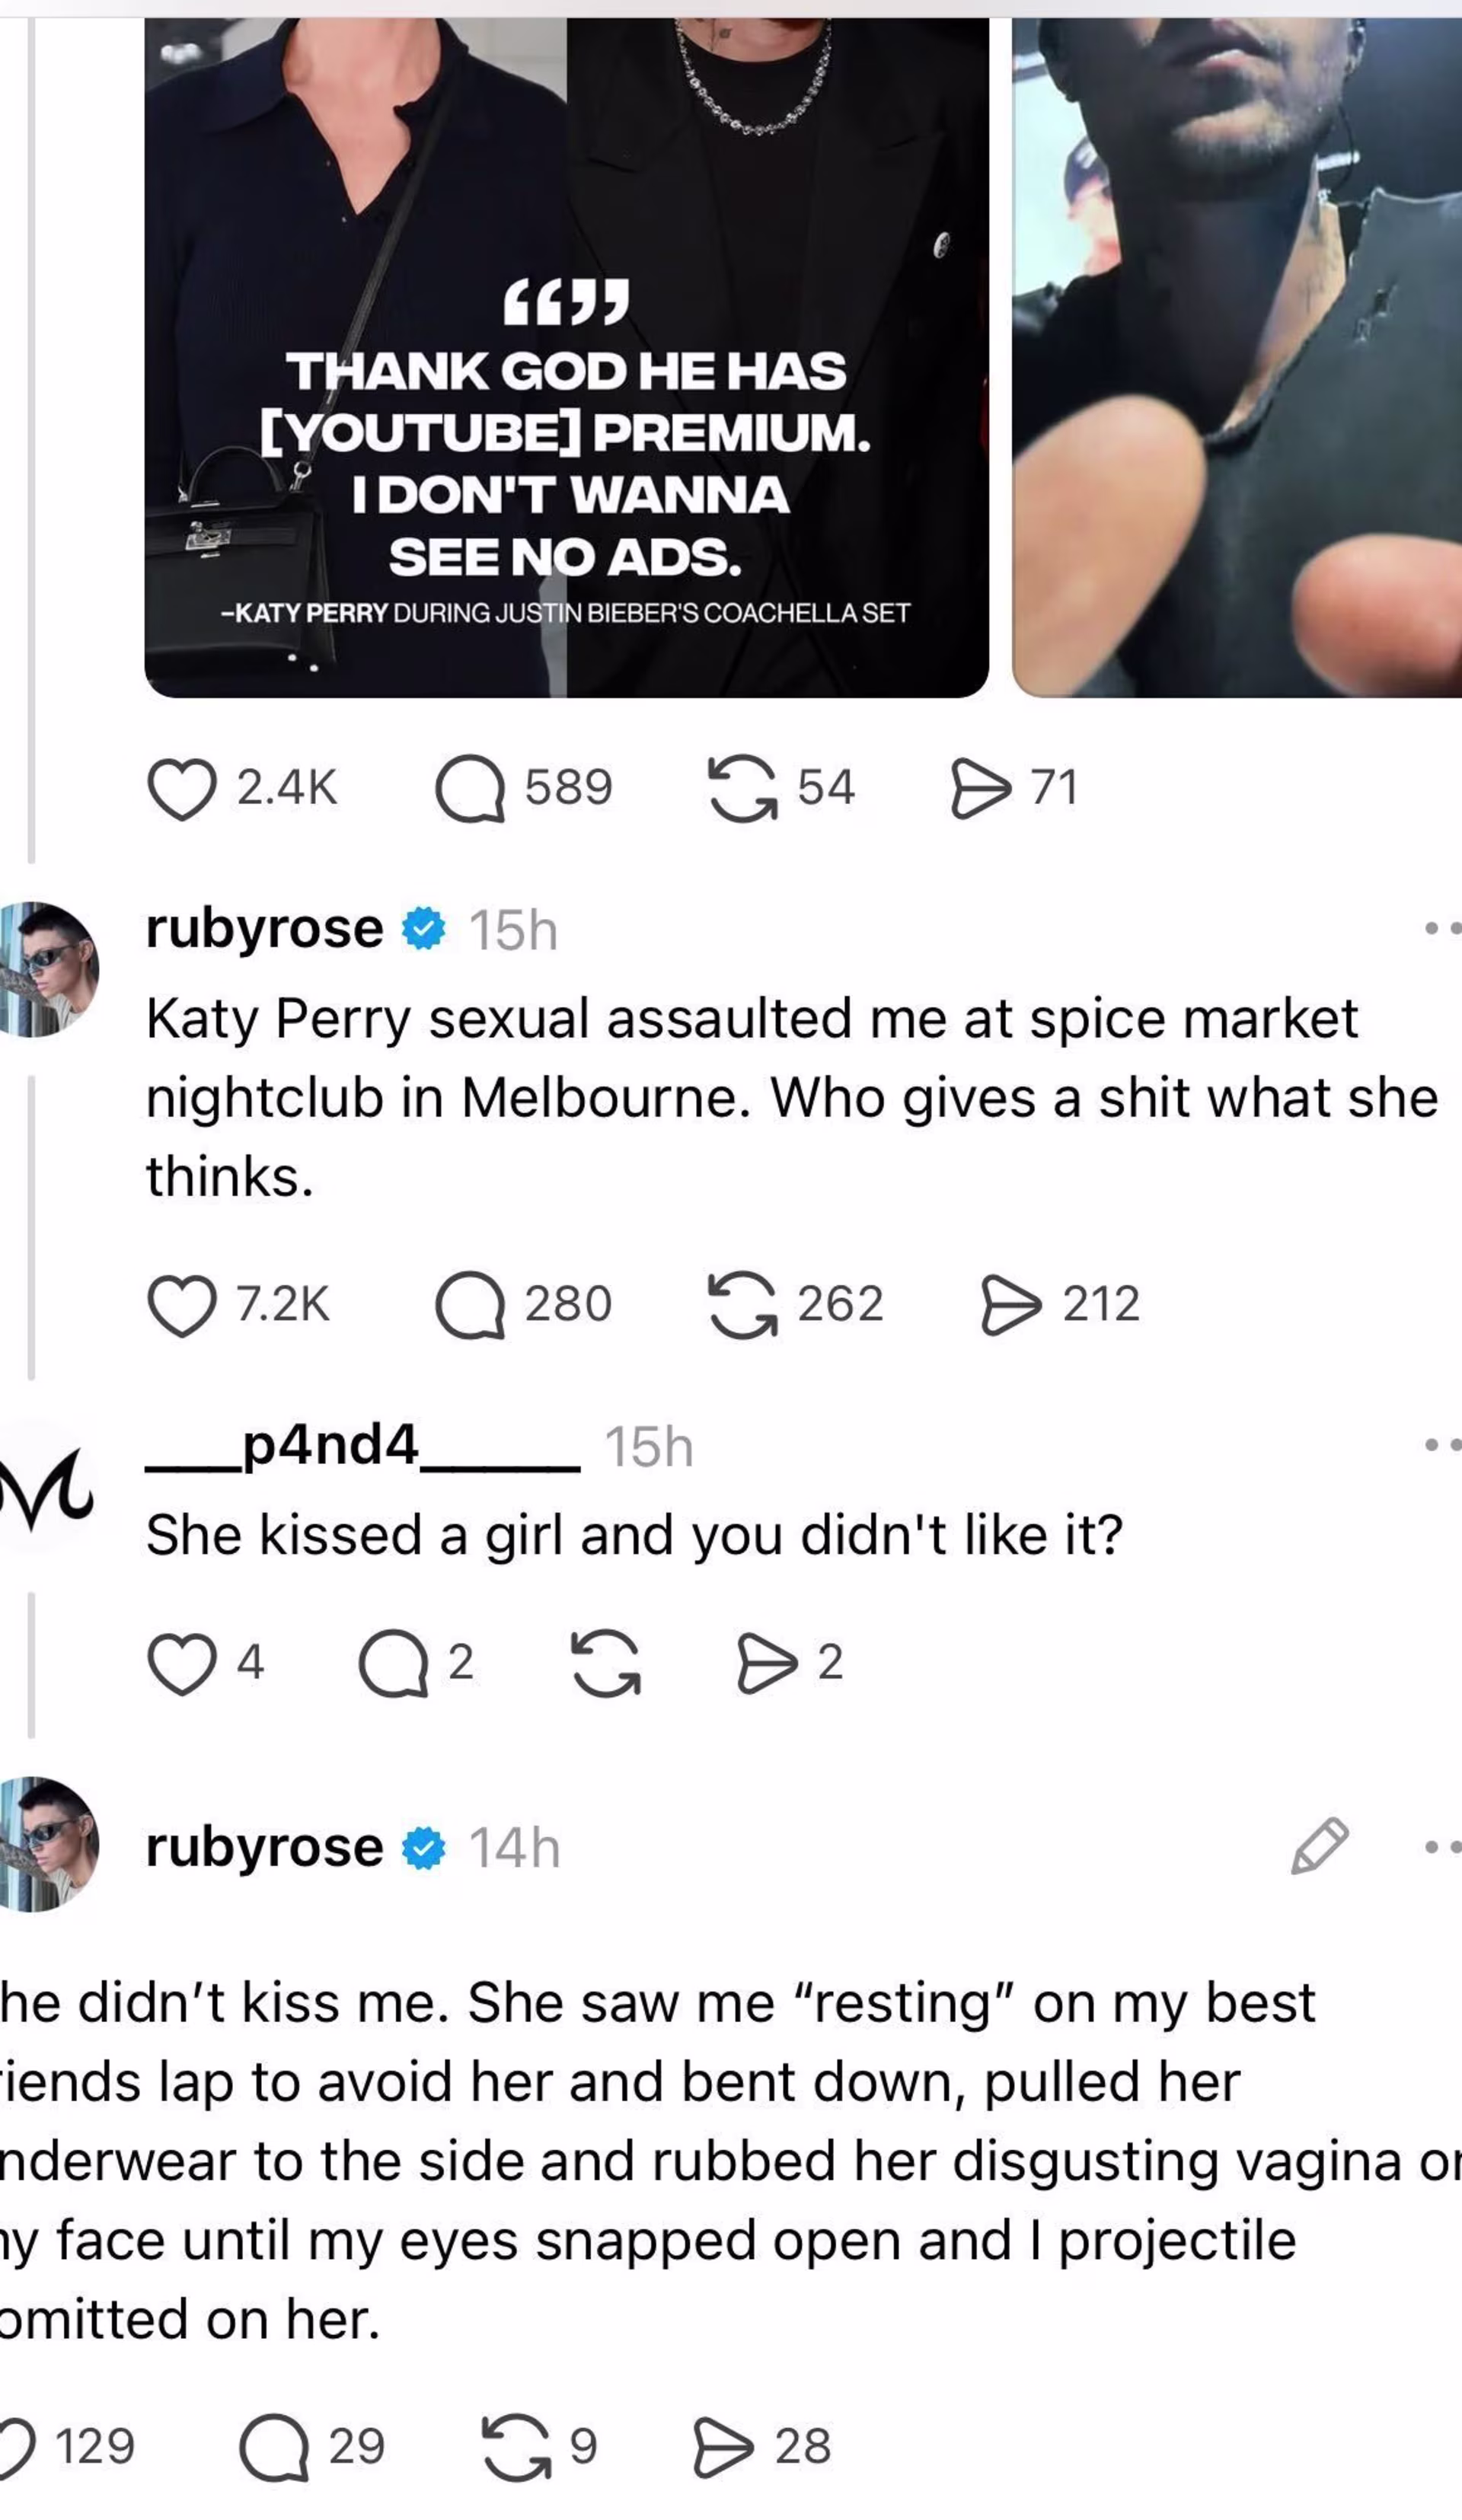Open replies on post with 589 comments

470,789
